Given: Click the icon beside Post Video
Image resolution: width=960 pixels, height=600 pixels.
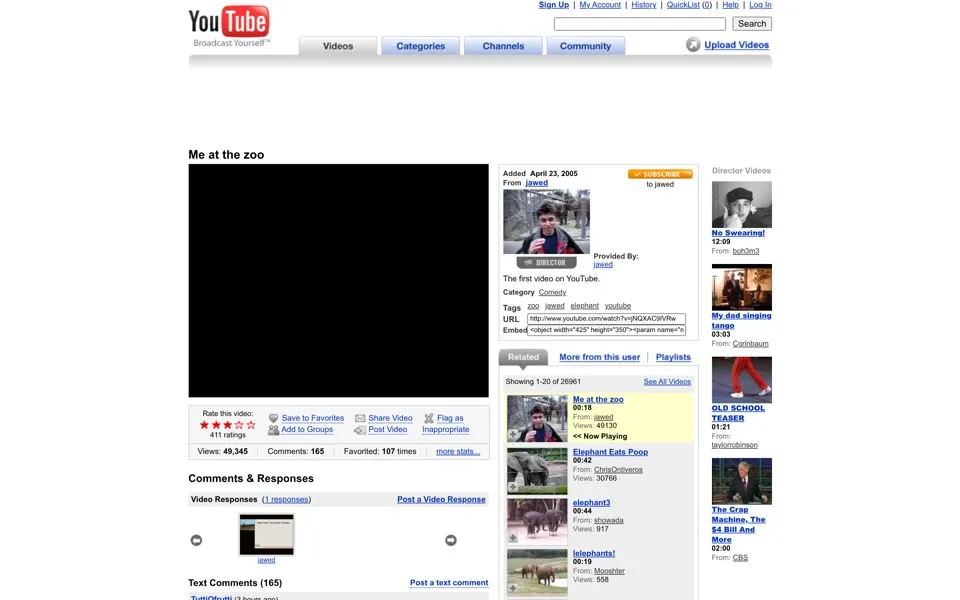Looking at the screenshot, I should tap(360, 430).
